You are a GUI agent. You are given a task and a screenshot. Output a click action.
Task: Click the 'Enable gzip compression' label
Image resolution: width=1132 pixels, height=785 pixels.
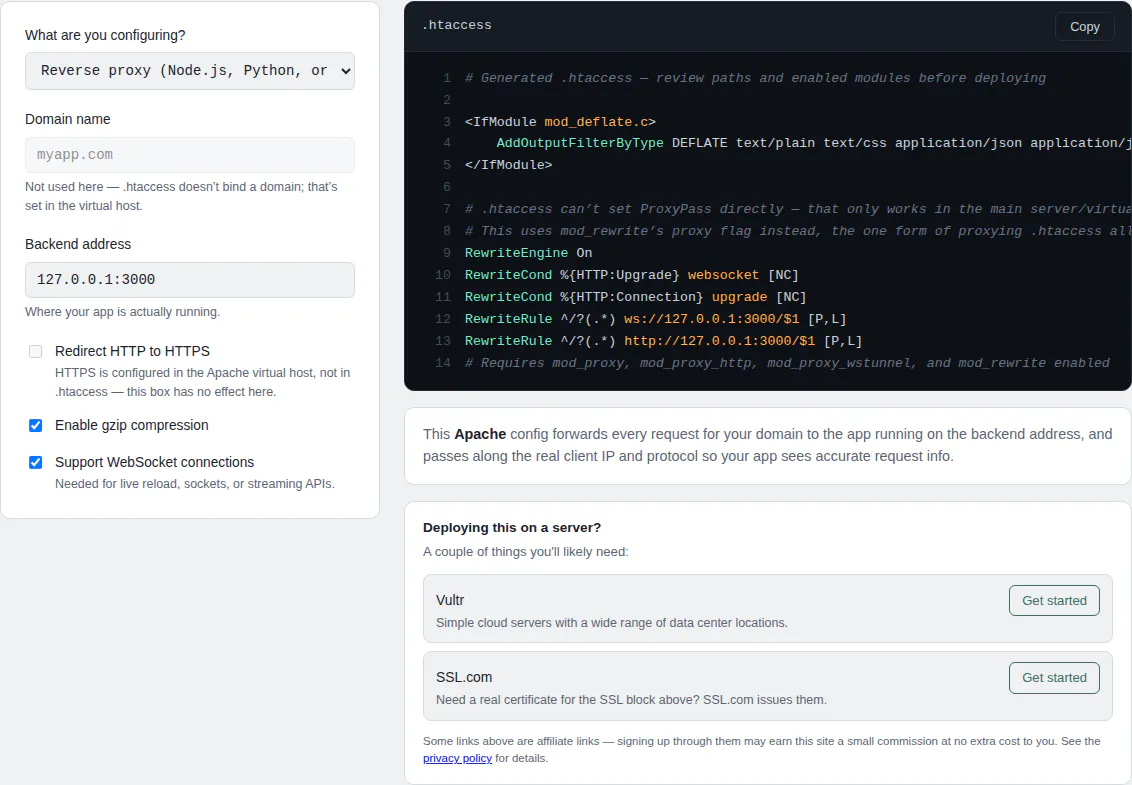(x=131, y=425)
